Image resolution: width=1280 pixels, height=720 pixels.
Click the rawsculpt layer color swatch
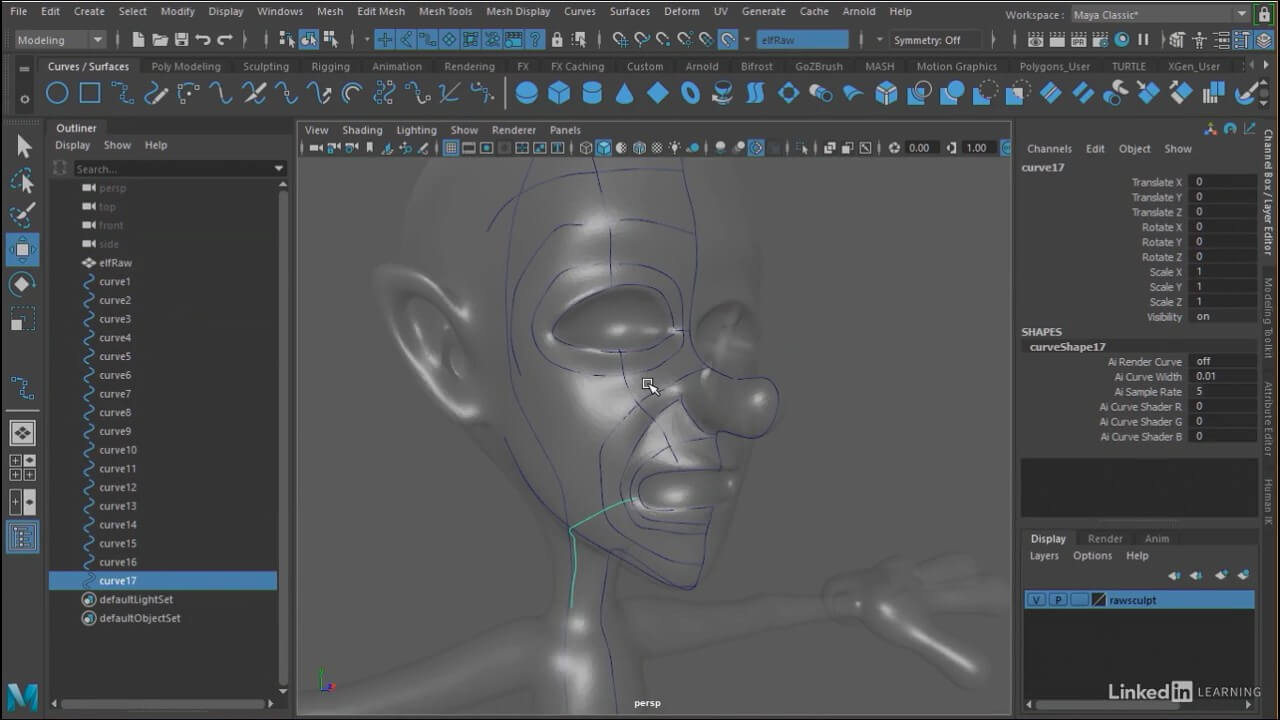(x=1098, y=600)
